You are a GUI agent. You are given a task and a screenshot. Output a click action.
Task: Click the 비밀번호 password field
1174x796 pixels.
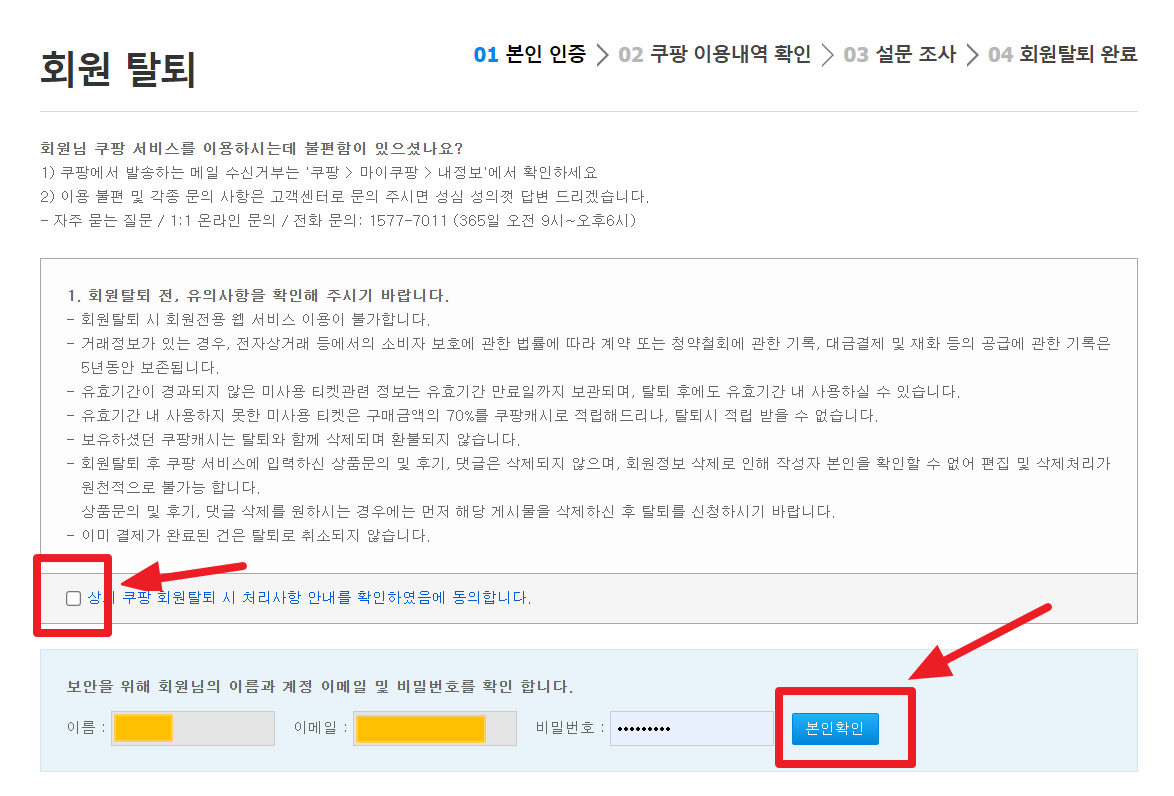click(692, 729)
